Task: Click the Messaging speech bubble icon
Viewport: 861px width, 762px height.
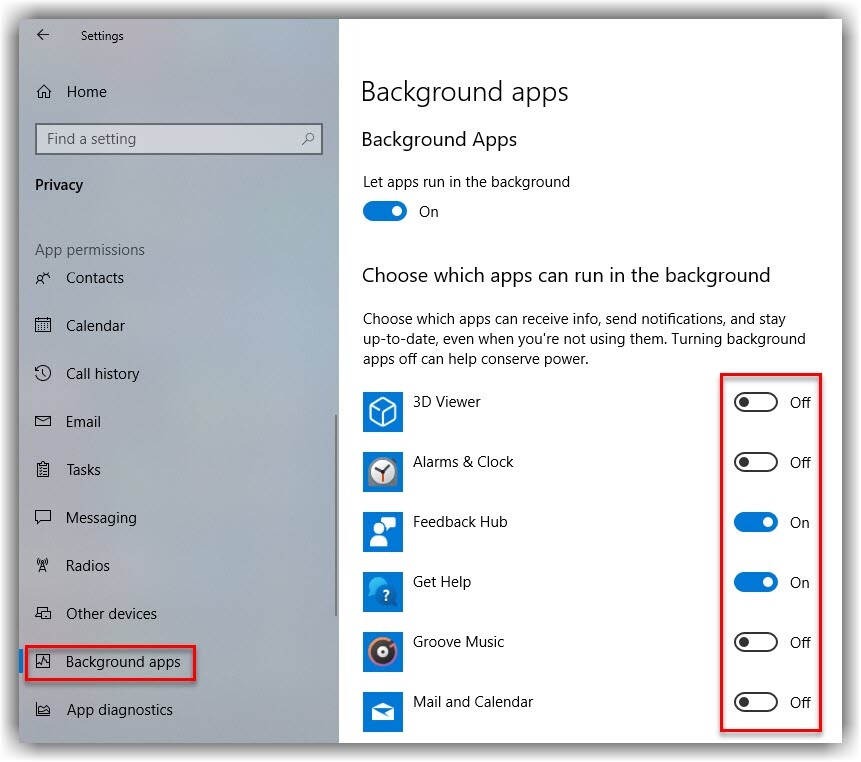Action: pyautogui.click(x=43, y=517)
